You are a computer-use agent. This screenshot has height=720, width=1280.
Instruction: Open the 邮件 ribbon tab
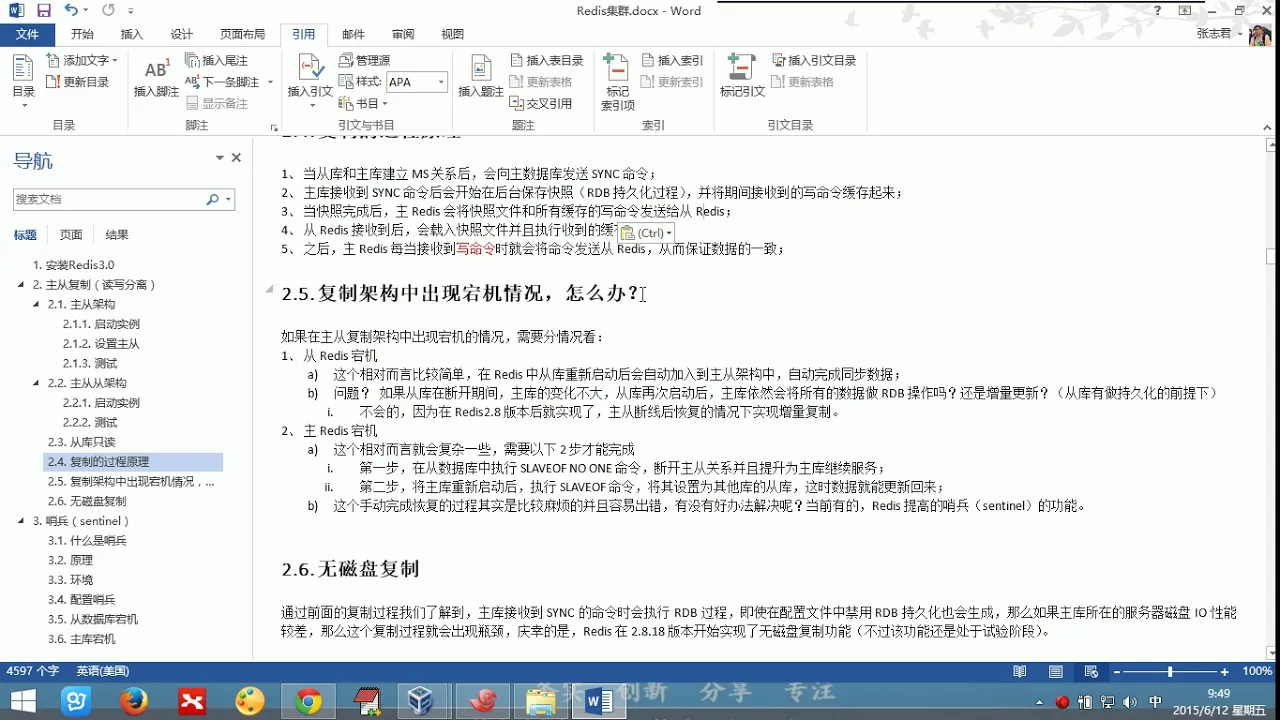354,34
